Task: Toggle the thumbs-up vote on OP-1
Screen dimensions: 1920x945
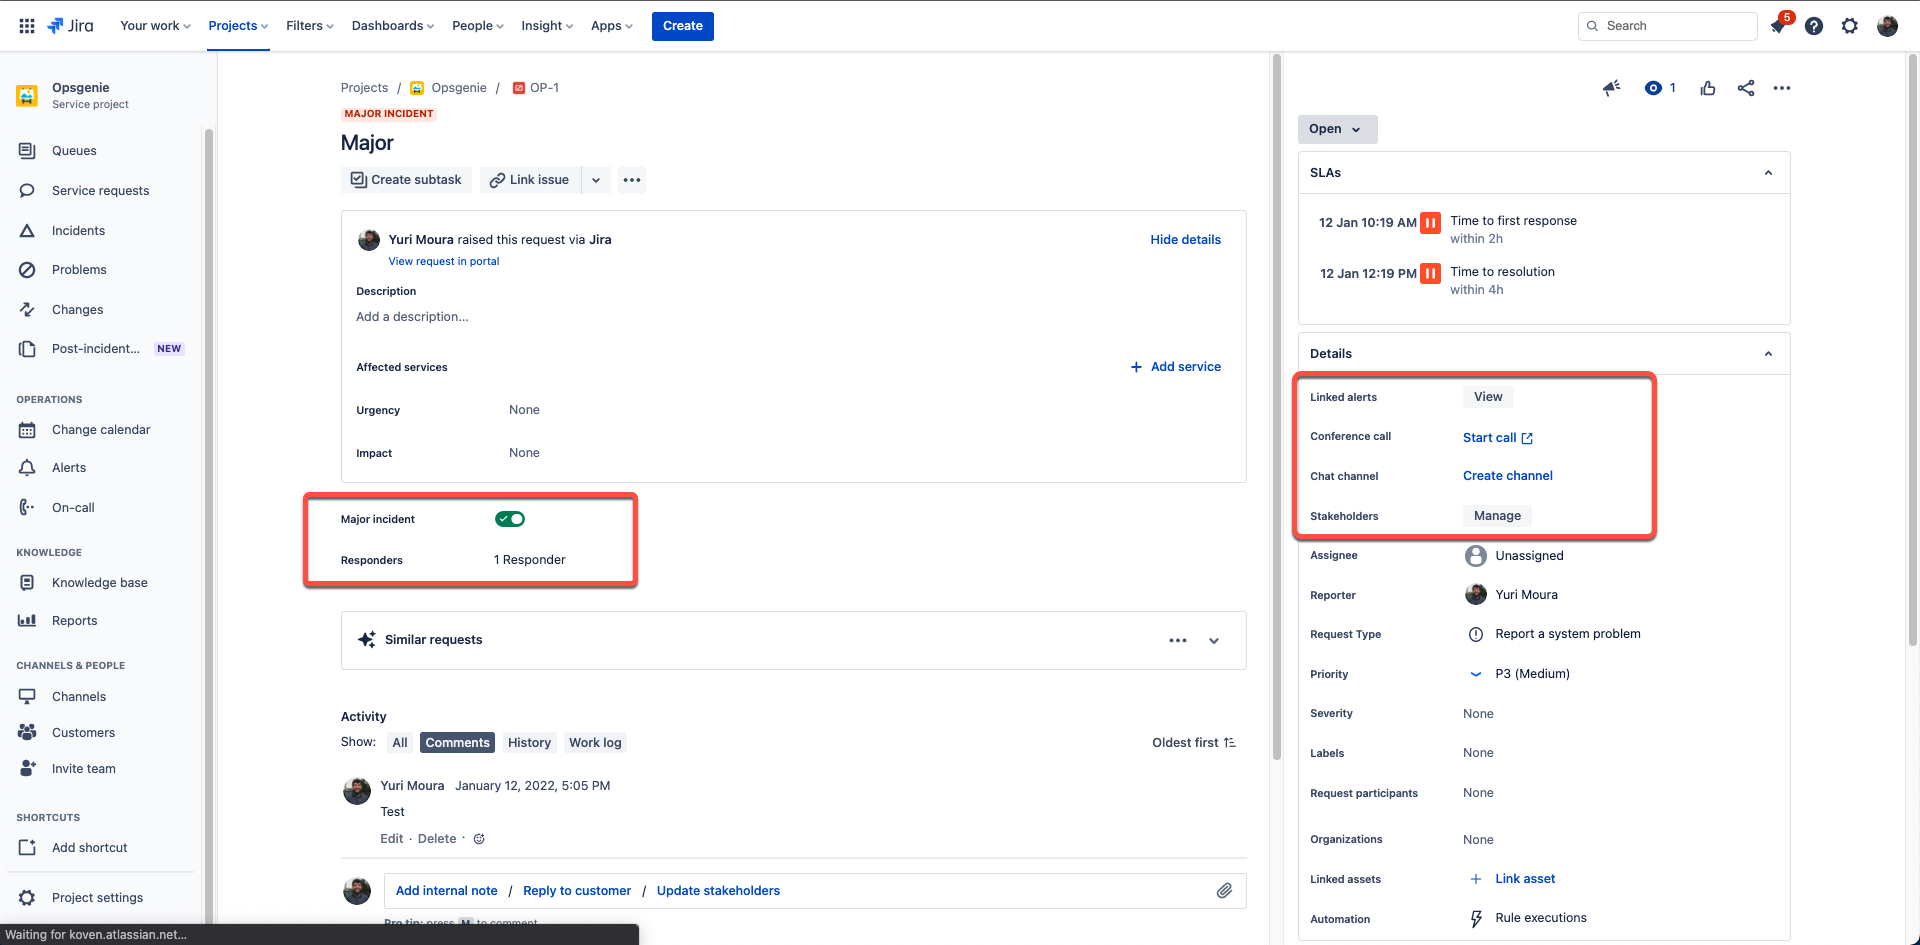Action: (1707, 88)
